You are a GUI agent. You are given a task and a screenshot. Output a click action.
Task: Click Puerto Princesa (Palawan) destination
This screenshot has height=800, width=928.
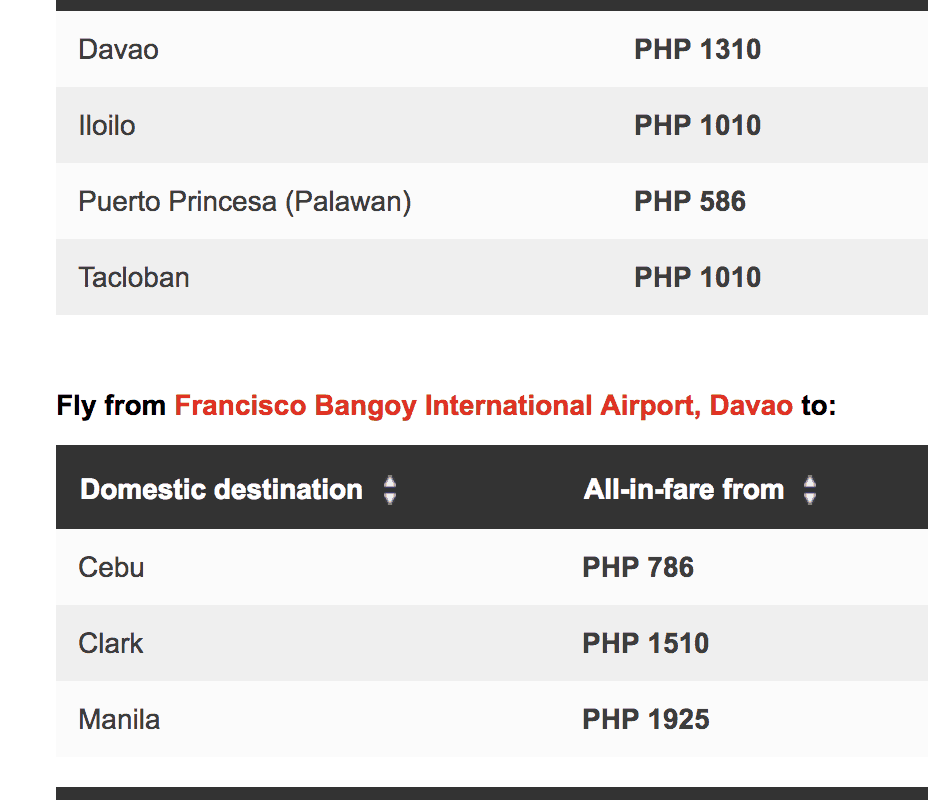point(245,202)
